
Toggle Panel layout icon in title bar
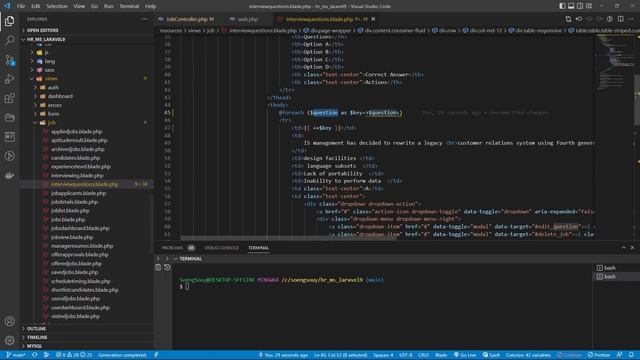click(x=571, y=6)
